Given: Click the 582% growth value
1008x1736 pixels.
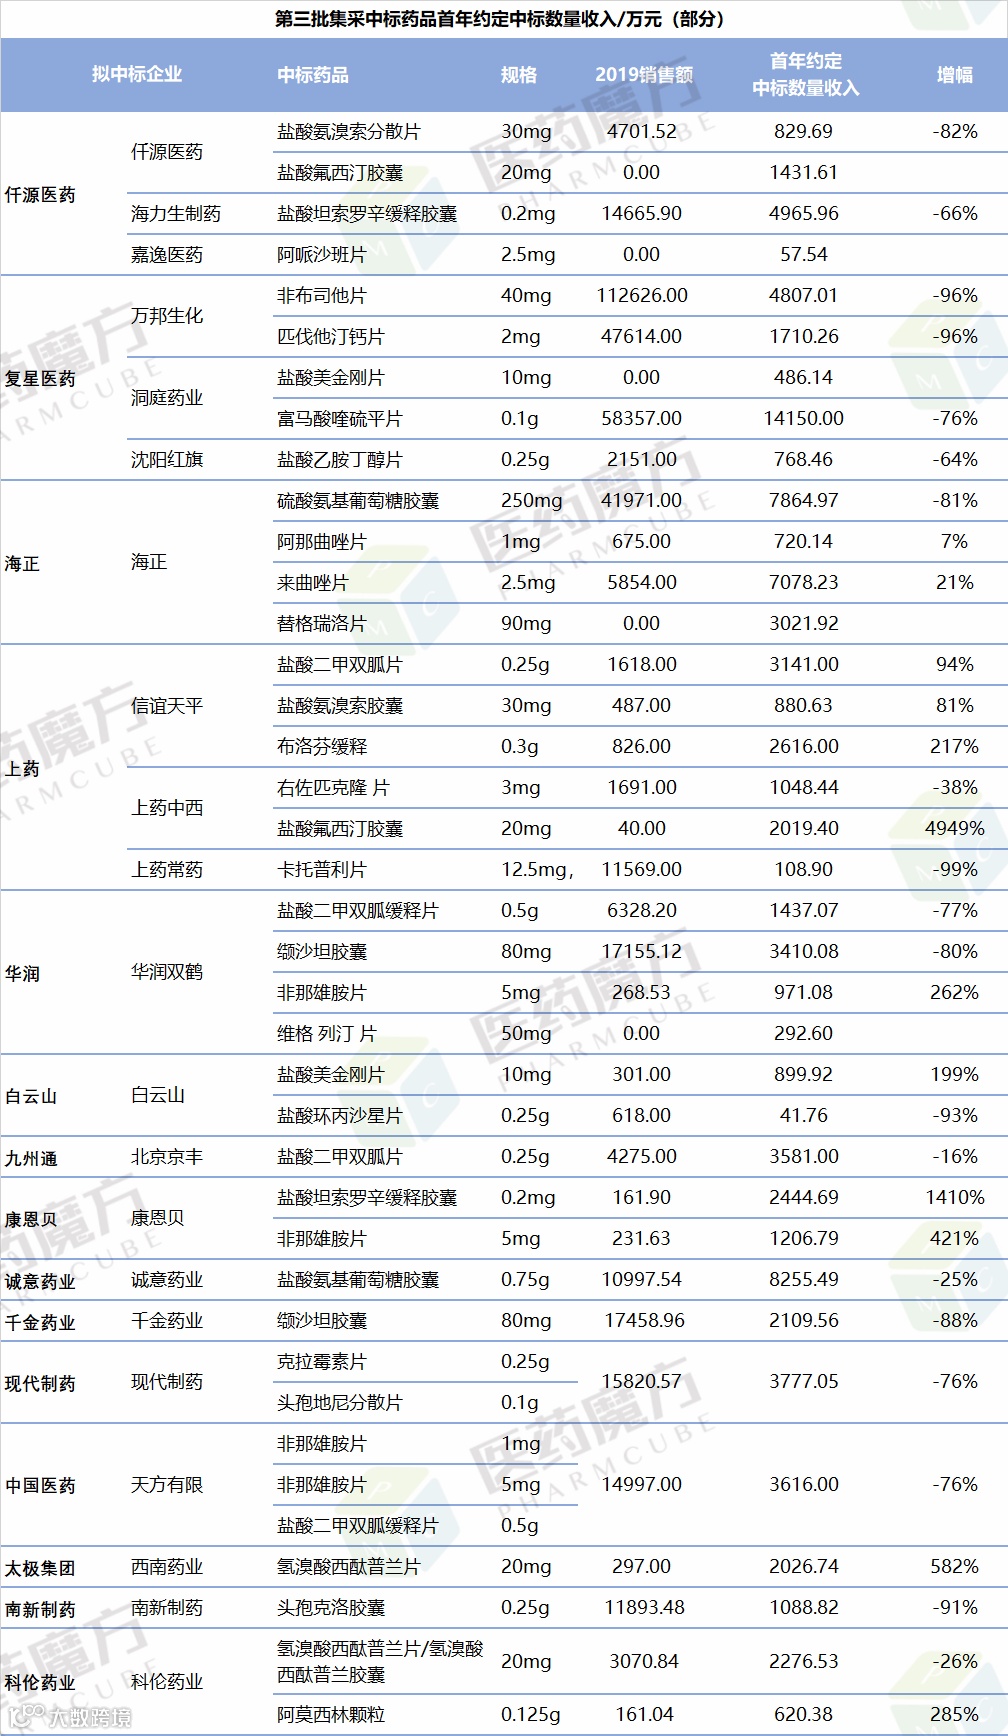Looking at the screenshot, I should pyautogui.click(x=955, y=1566).
